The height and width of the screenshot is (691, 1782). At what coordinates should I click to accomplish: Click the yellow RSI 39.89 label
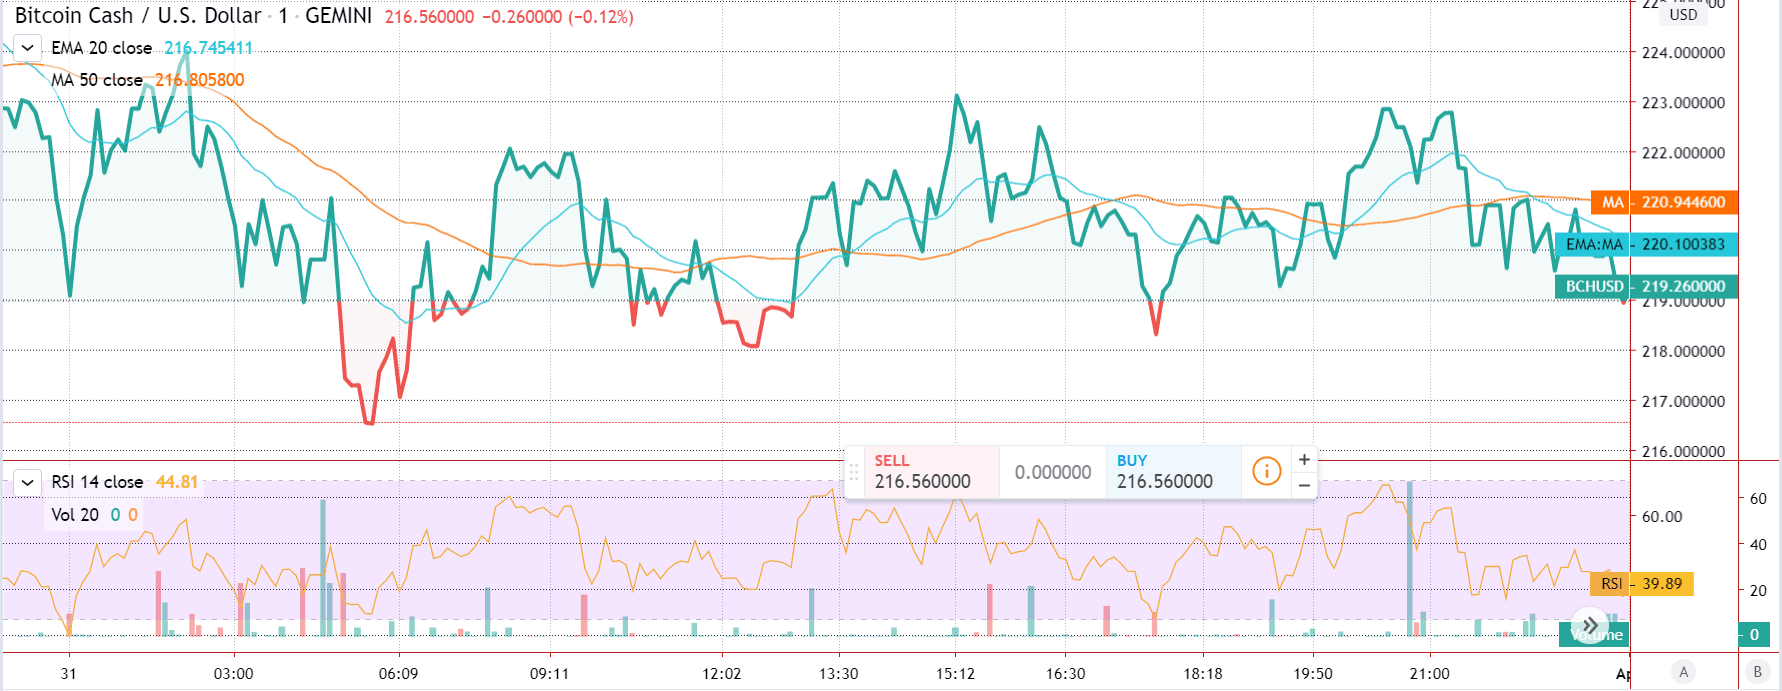(x=1642, y=583)
